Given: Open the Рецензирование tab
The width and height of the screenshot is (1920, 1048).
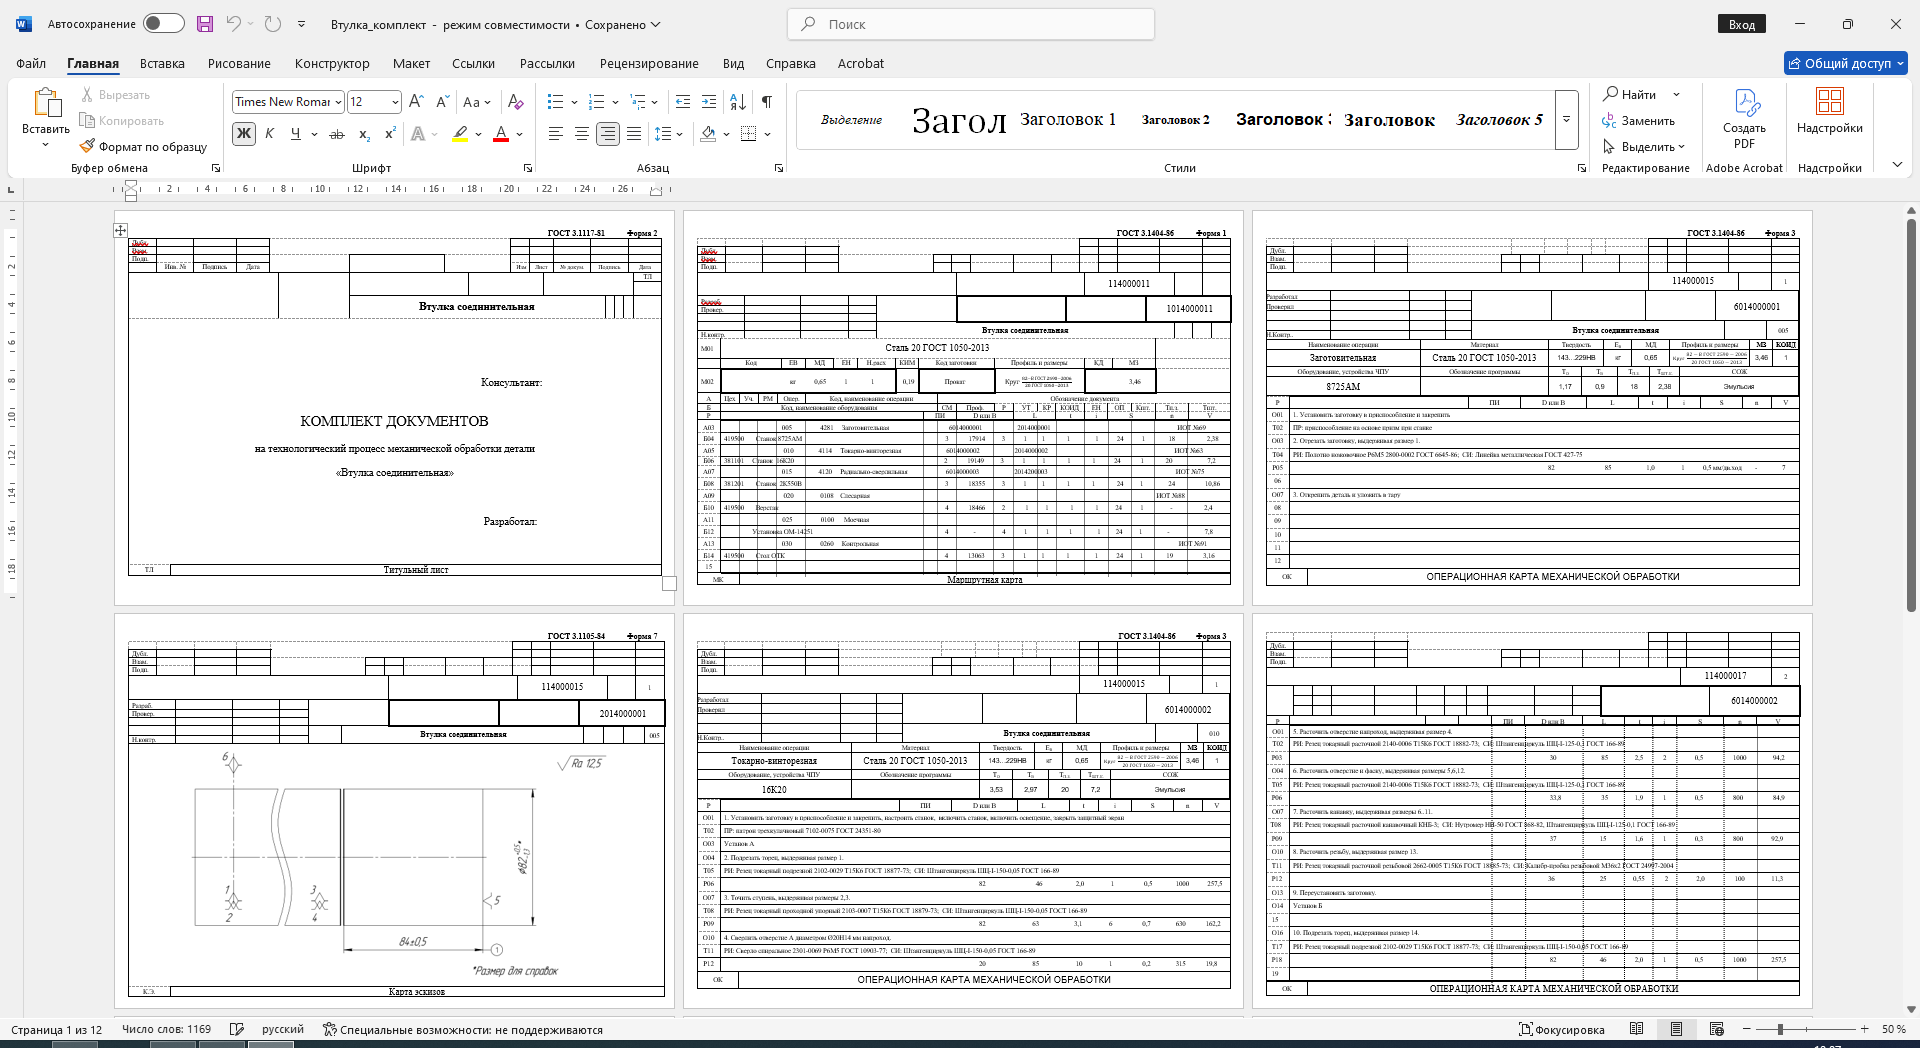Looking at the screenshot, I should (x=649, y=63).
